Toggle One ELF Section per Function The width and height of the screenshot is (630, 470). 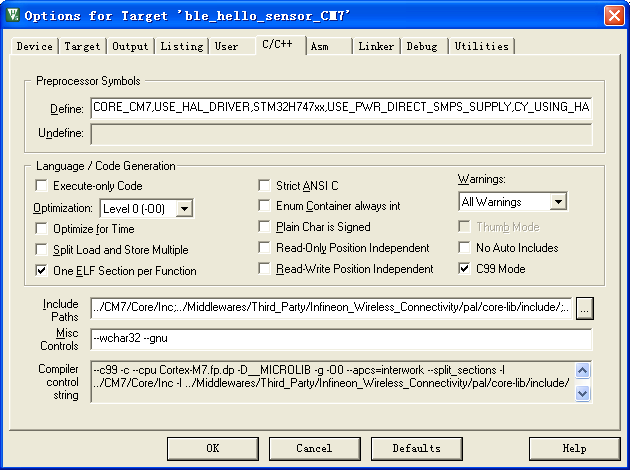click(x=41, y=270)
